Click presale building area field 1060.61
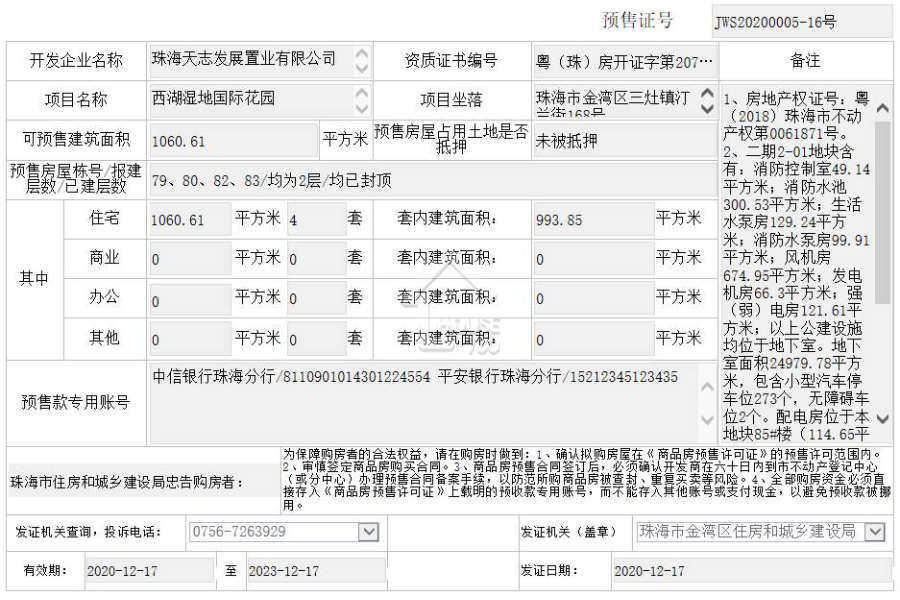The width and height of the screenshot is (900, 600). click(234, 140)
